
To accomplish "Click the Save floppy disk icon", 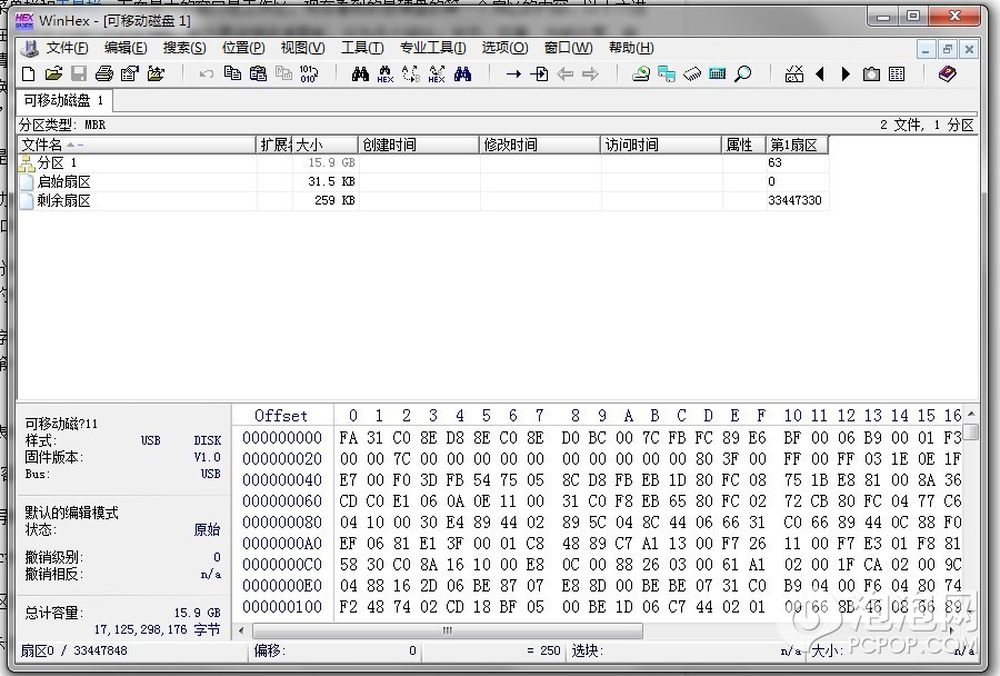I will click(78, 74).
